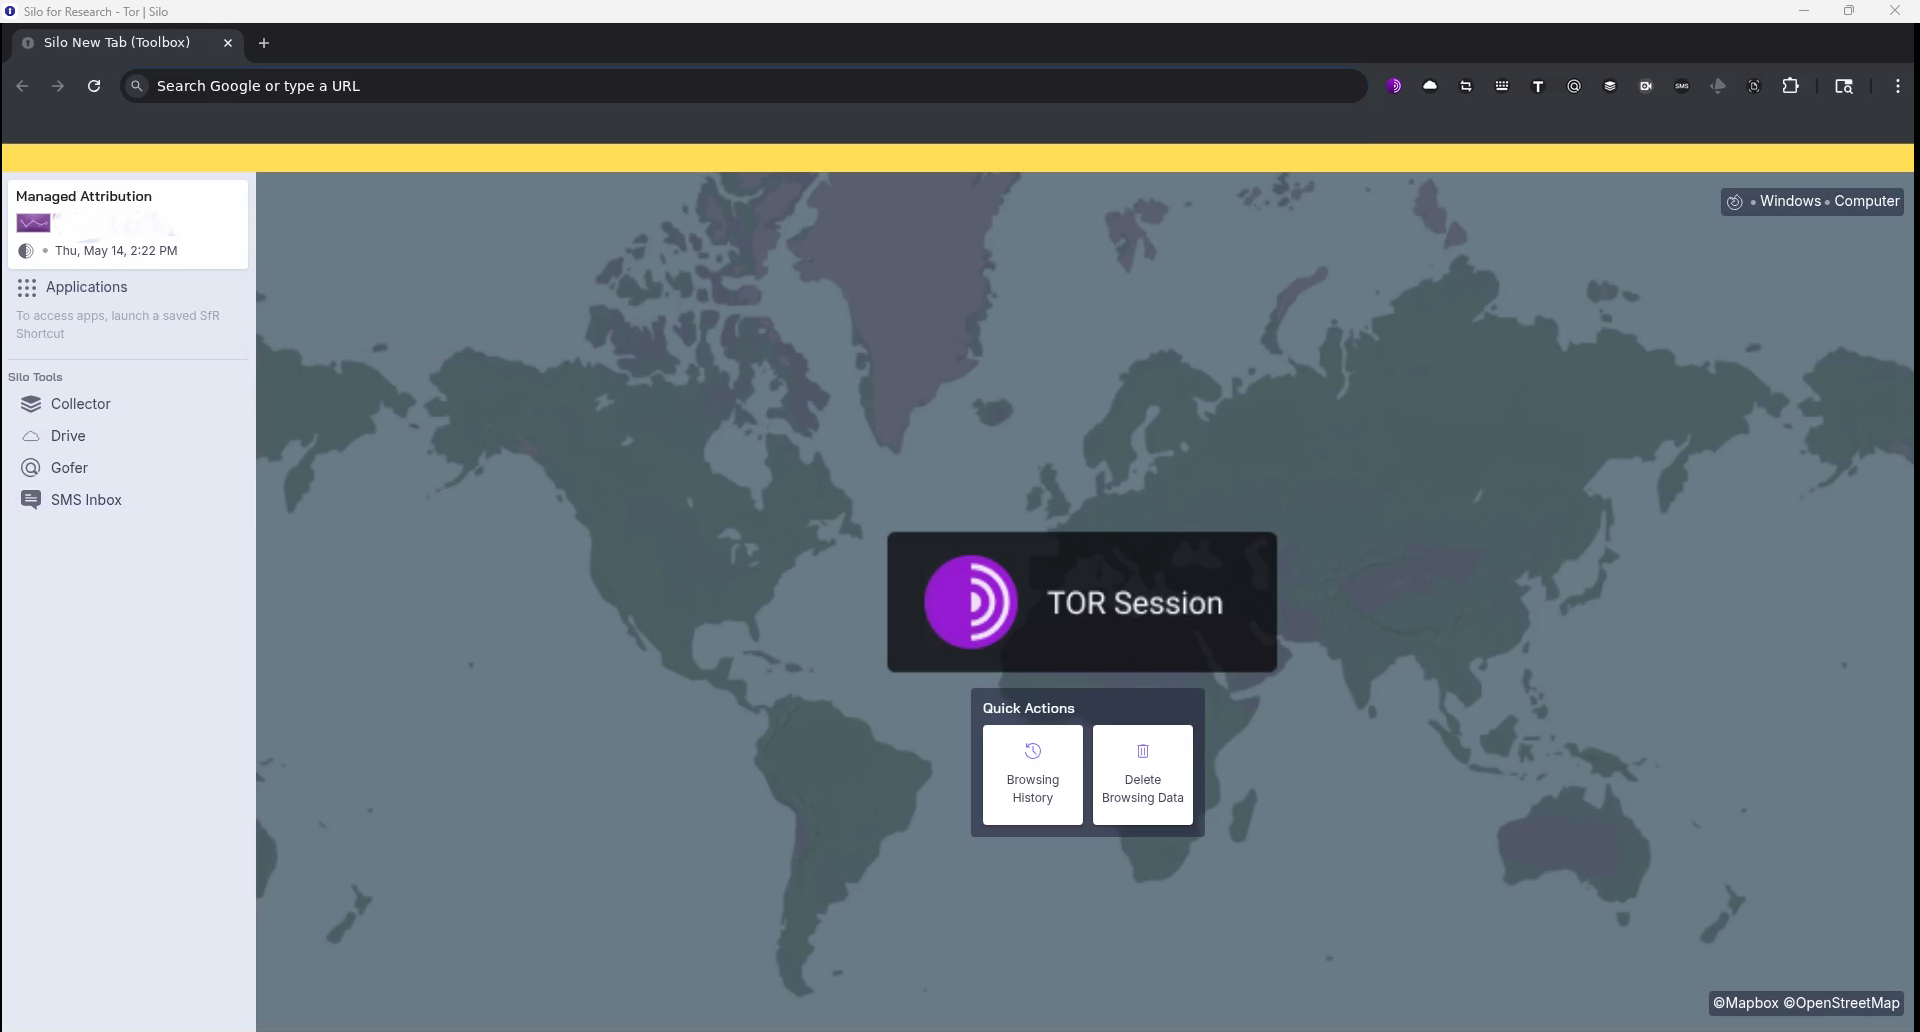Focus the Search Google or type a URL field
This screenshot has height=1032, width=1920.
pyautogui.click(x=744, y=86)
